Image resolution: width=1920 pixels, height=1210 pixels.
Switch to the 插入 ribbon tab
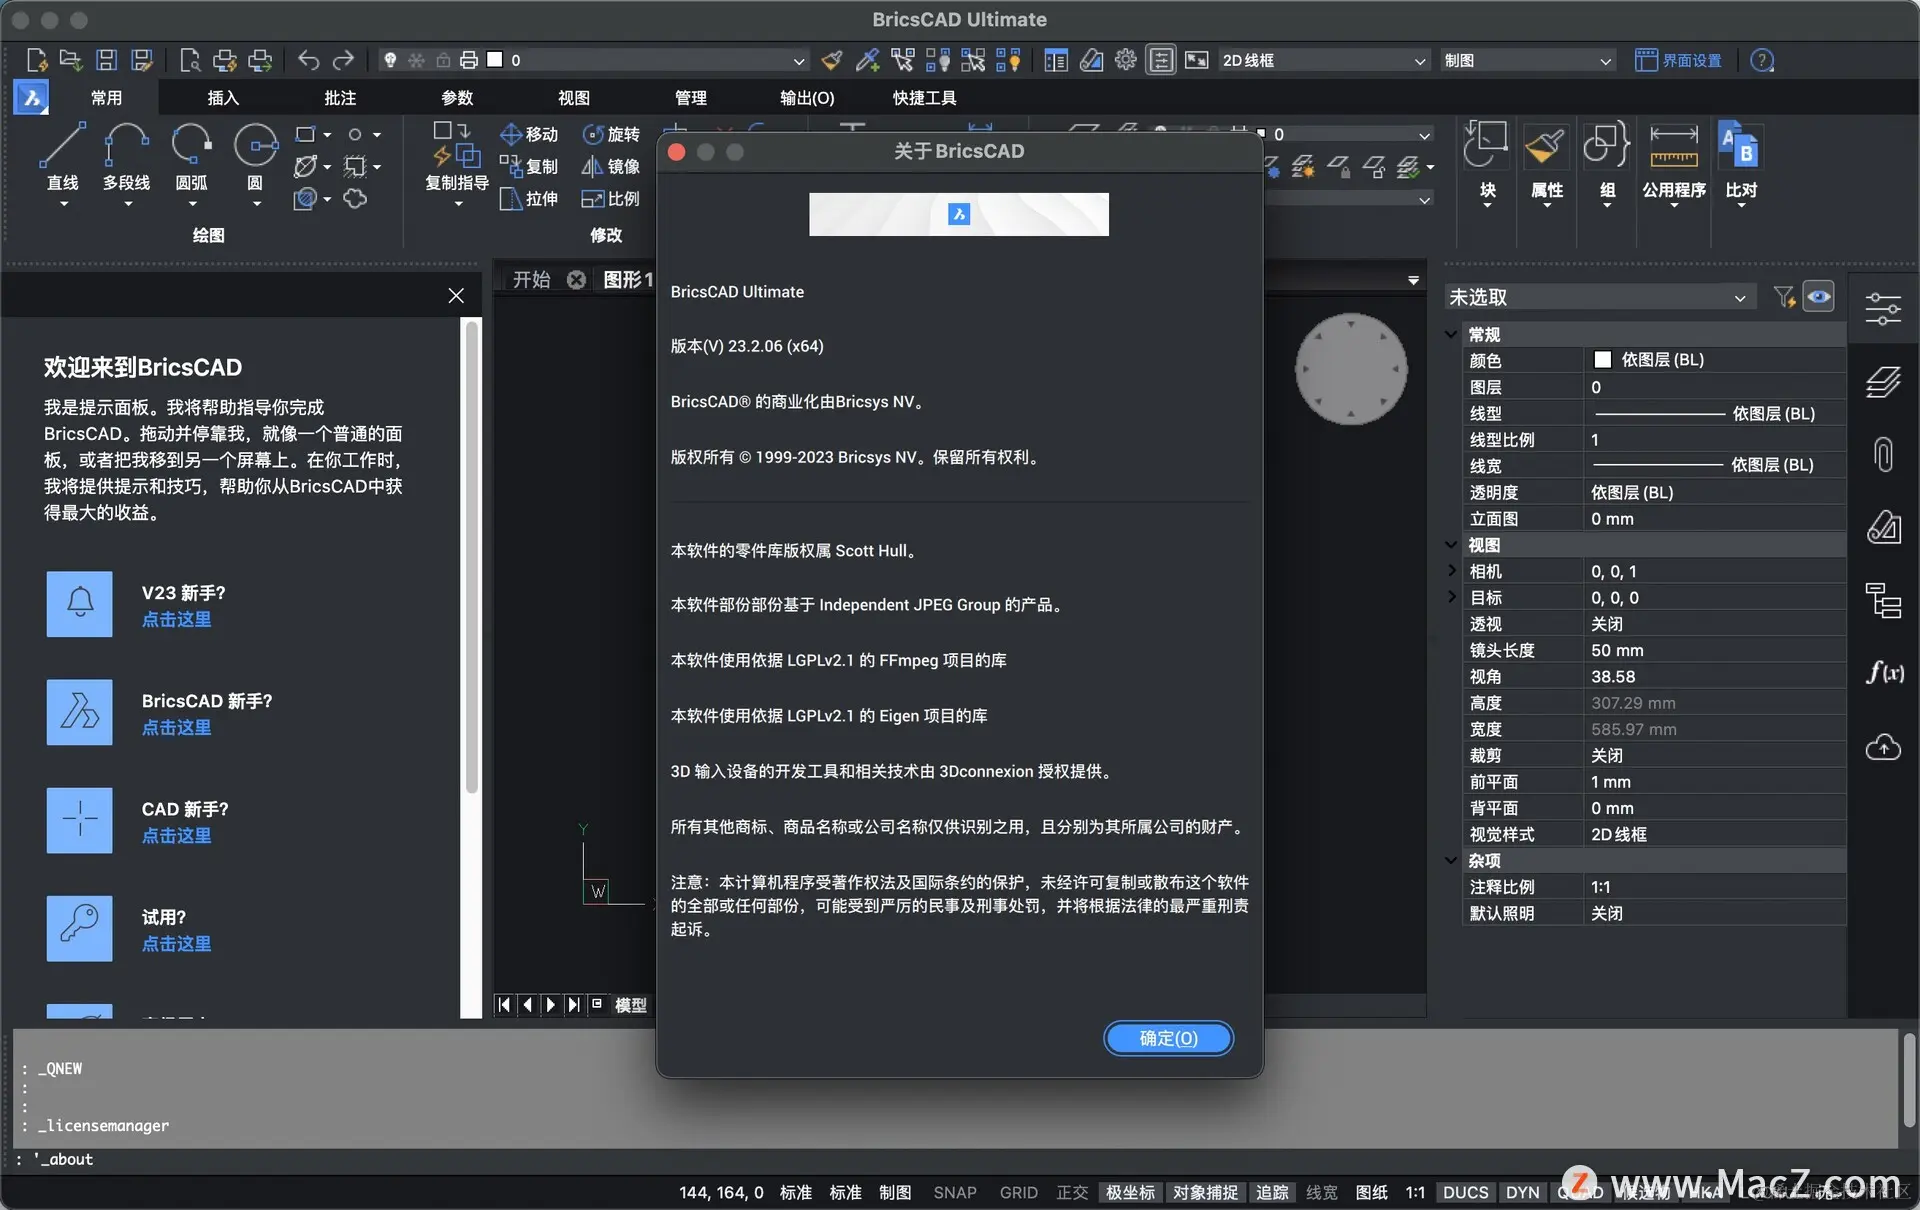pos(223,98)
